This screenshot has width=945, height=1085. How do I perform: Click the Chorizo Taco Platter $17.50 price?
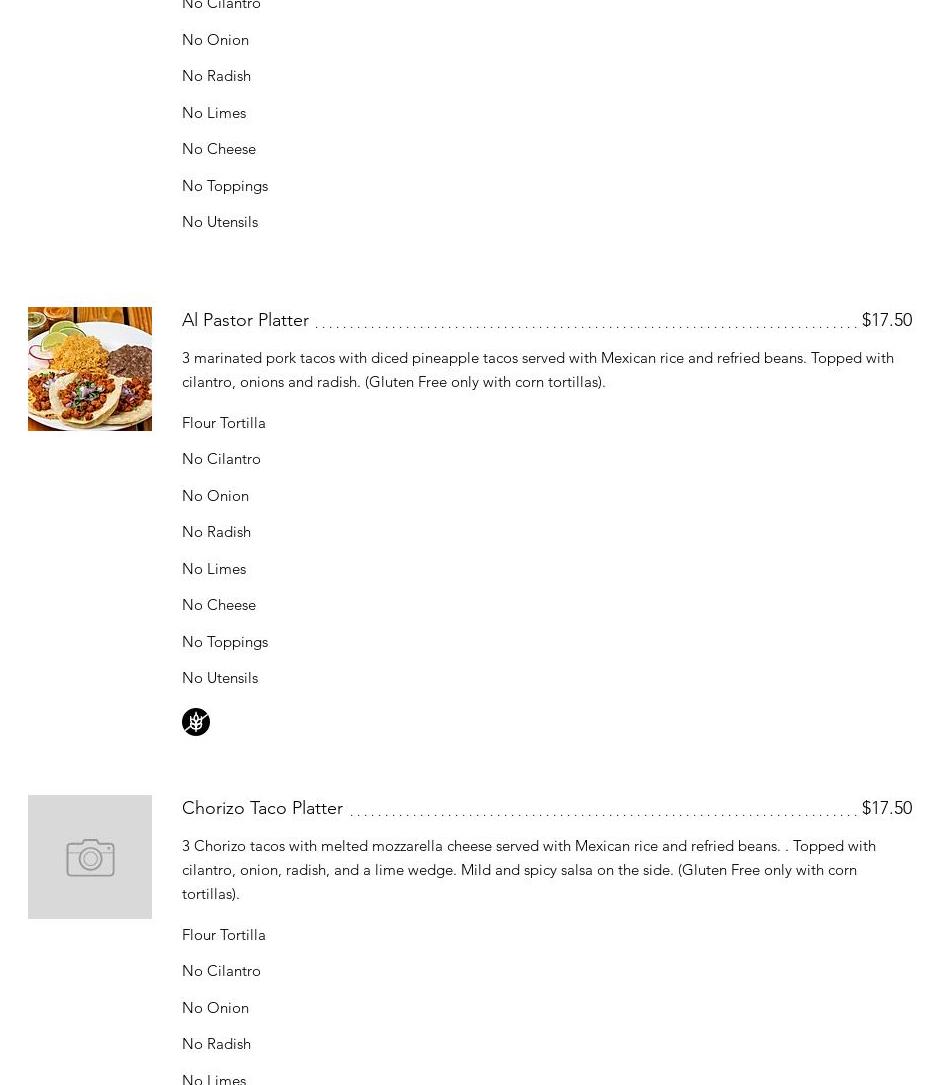[887, 808]
